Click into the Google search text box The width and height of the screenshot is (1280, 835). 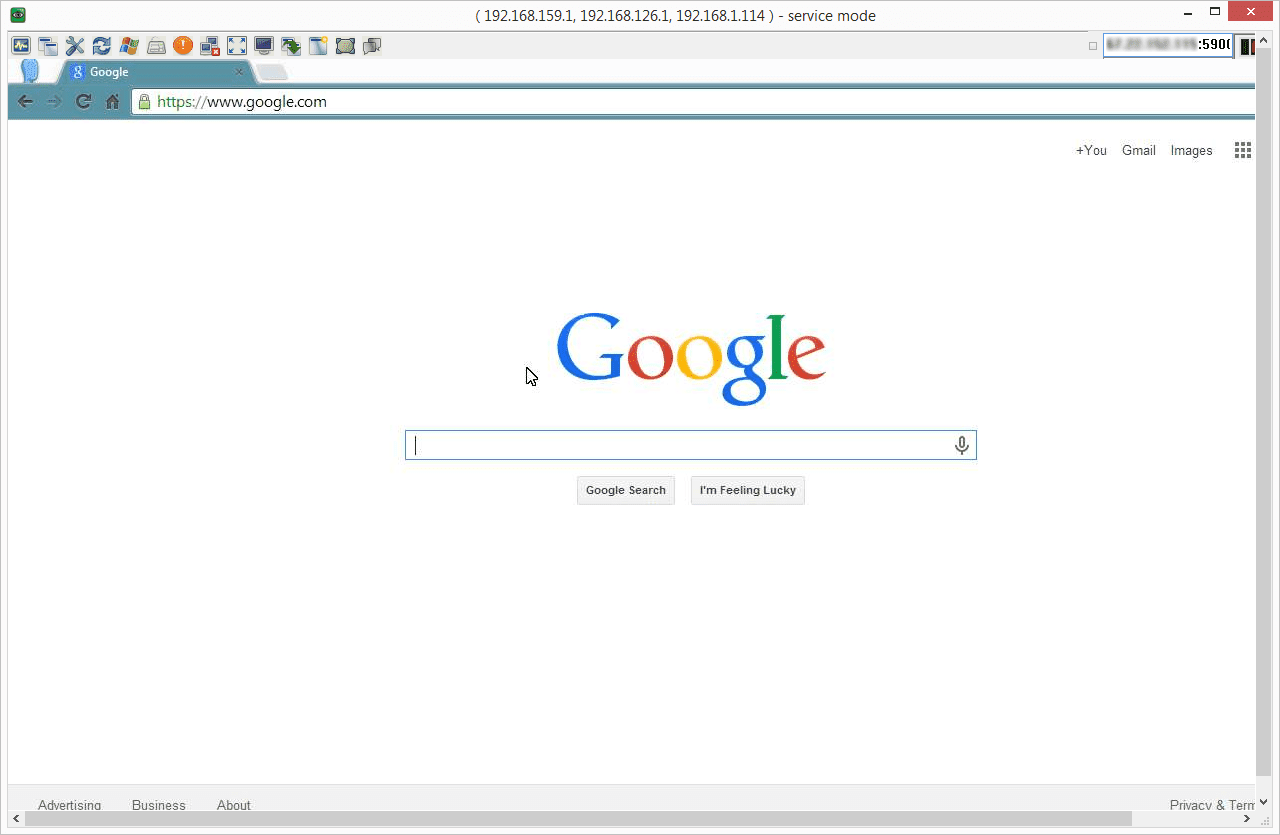[680, 445]
